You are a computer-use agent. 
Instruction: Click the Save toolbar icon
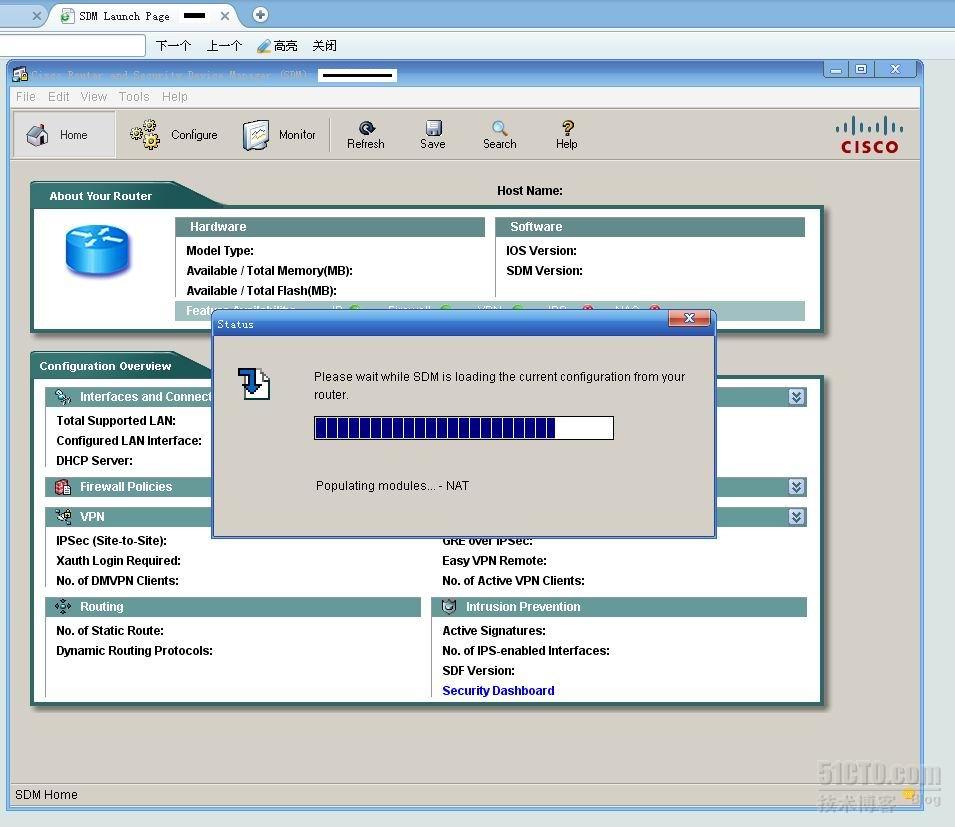[x=434, y=128]
